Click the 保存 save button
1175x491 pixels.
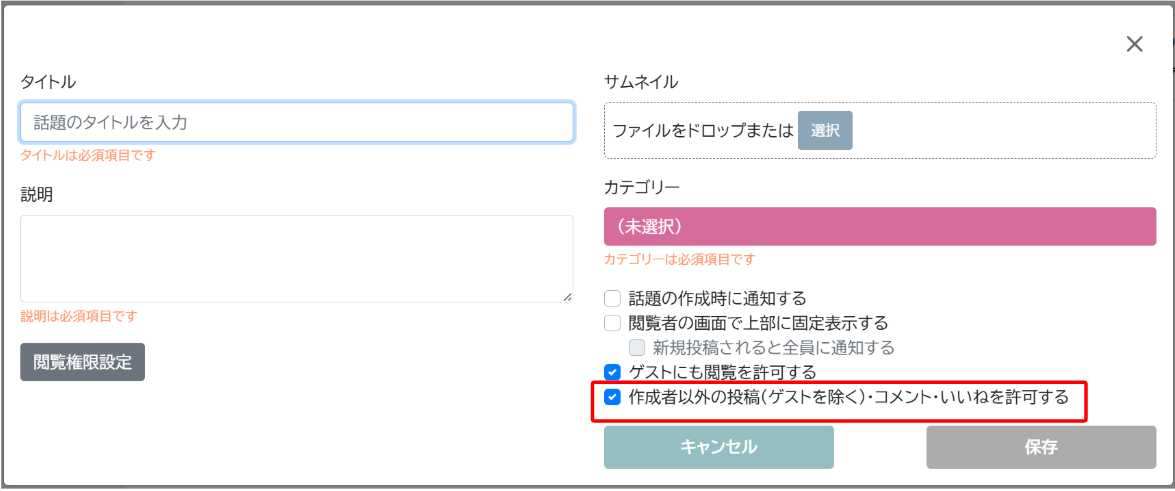tap(1041, 448)
